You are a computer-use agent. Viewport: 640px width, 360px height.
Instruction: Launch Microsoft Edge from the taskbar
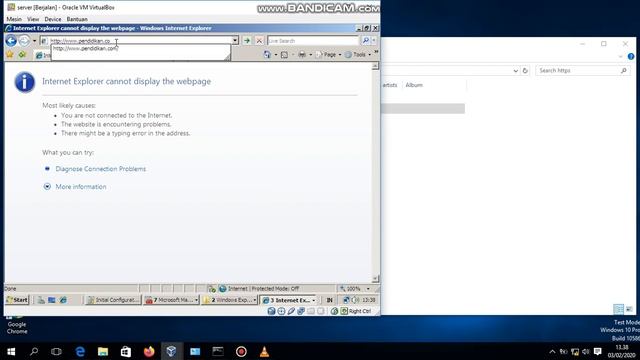(x=80, y=351)
